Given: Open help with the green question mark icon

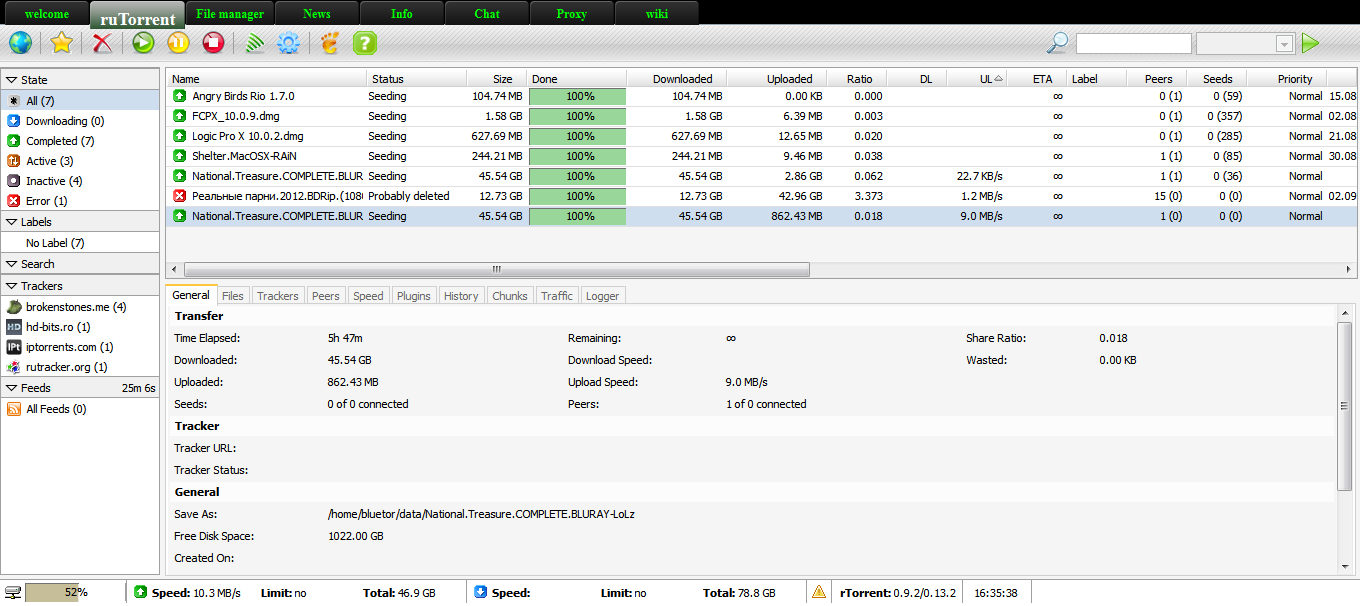Looking at the screenshot, I should (x=365, y=43).
